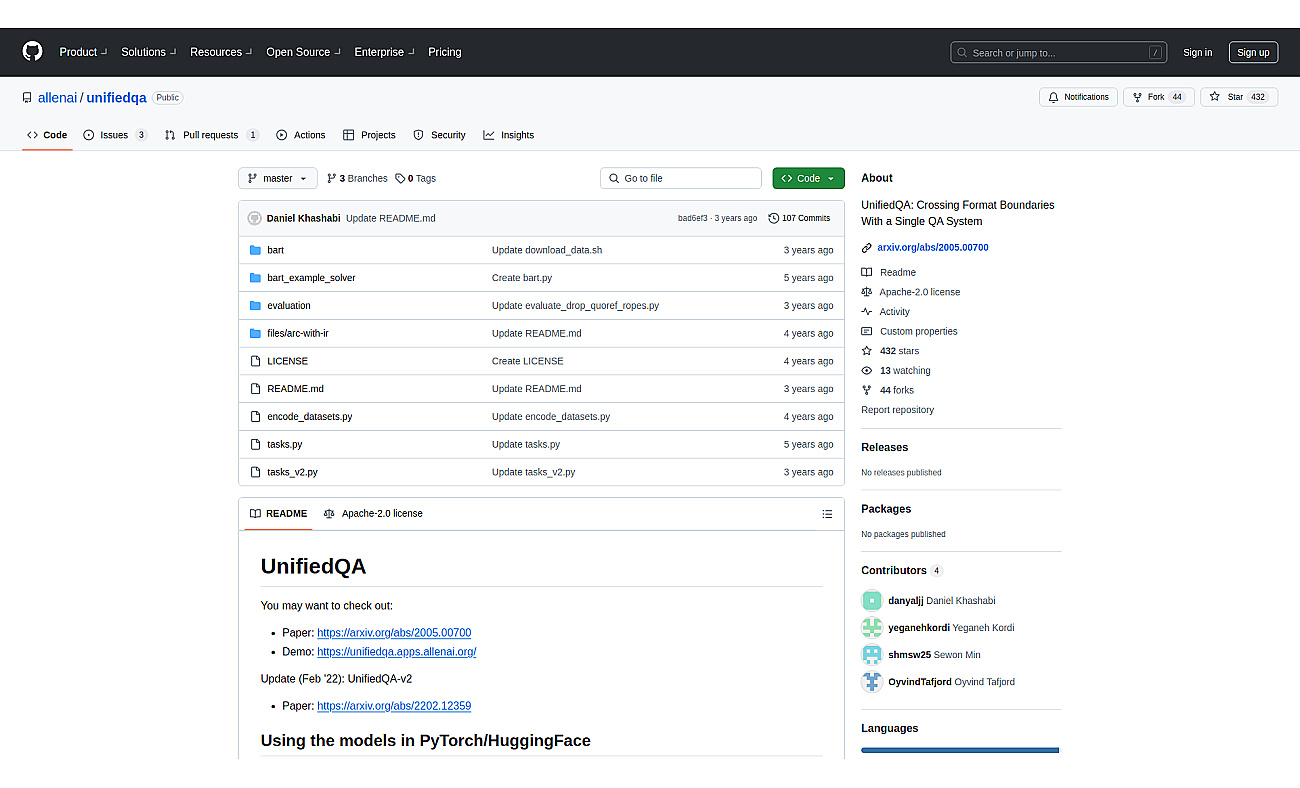Switch to the Actions tab
Screen dimensions: 1300x788
pos(301,135)
